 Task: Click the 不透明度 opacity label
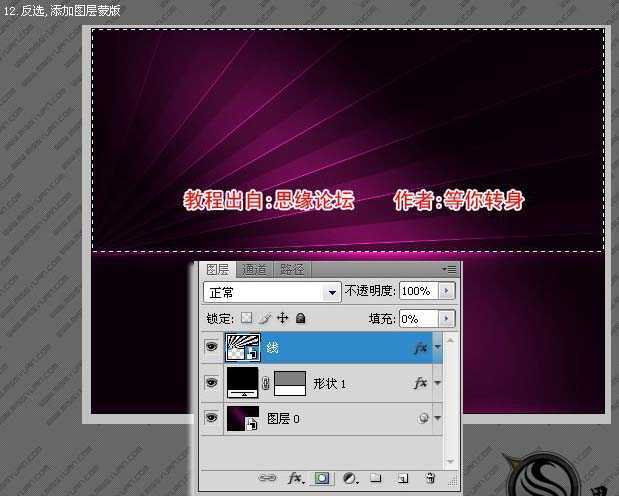pyautogui.click(x=370, y=291)
